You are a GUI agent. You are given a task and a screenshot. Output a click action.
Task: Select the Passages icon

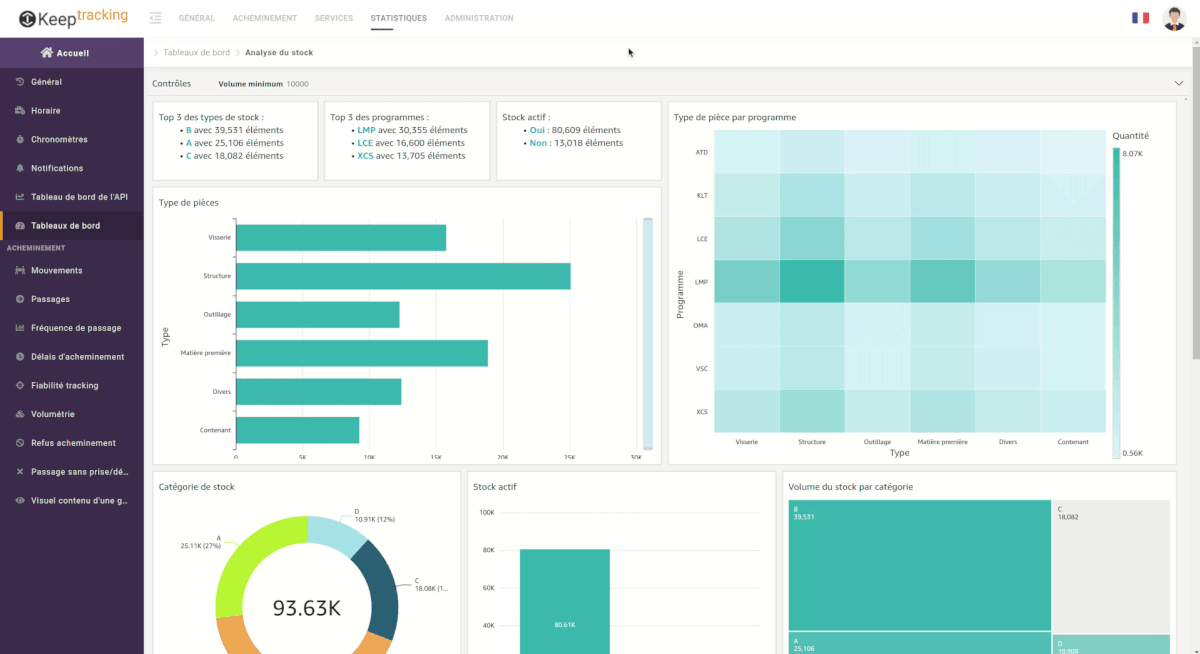22,299
